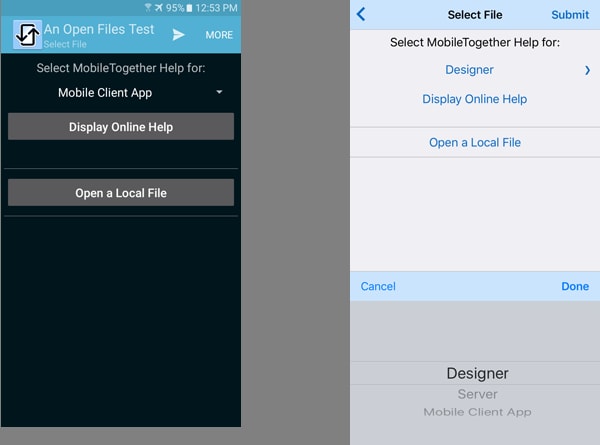This screenshot has height=445, width=600.
Task: Tap the blue Display Online Help link
Action: 474,99
